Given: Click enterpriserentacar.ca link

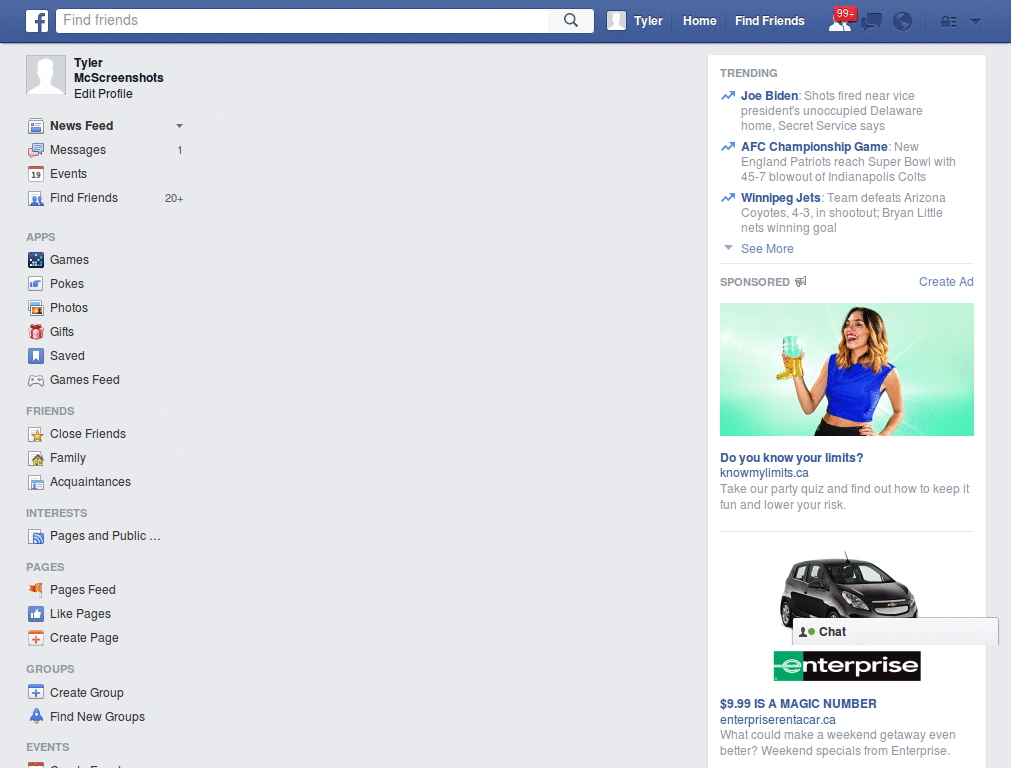Looking at the screenshot, I should pos(778,720).
